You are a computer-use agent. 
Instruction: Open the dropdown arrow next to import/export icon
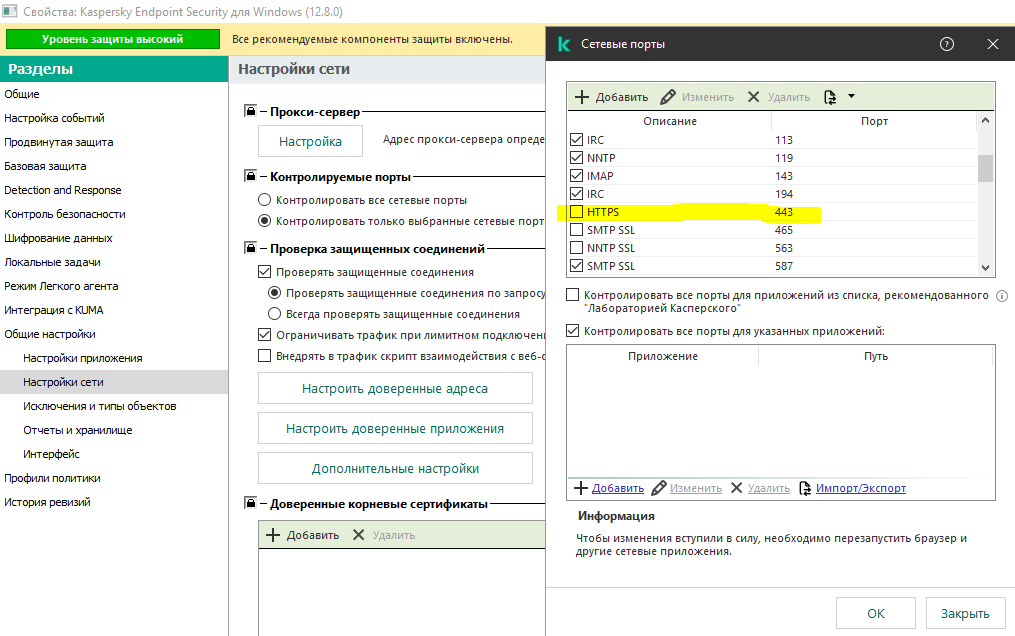851,96
